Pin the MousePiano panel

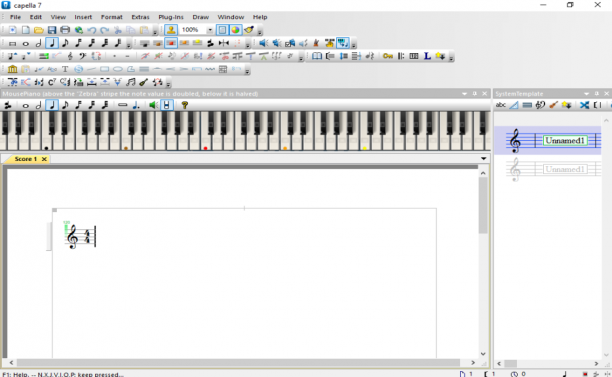(475, 94)
